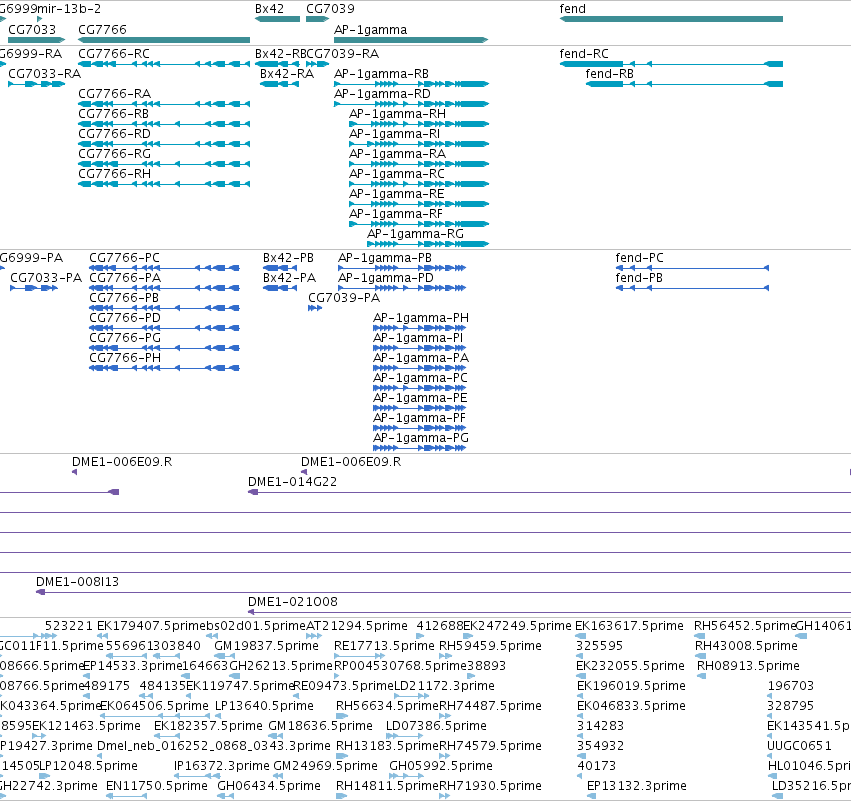
Task: Select EST EK179407.5prime
Action: [150, 625]
